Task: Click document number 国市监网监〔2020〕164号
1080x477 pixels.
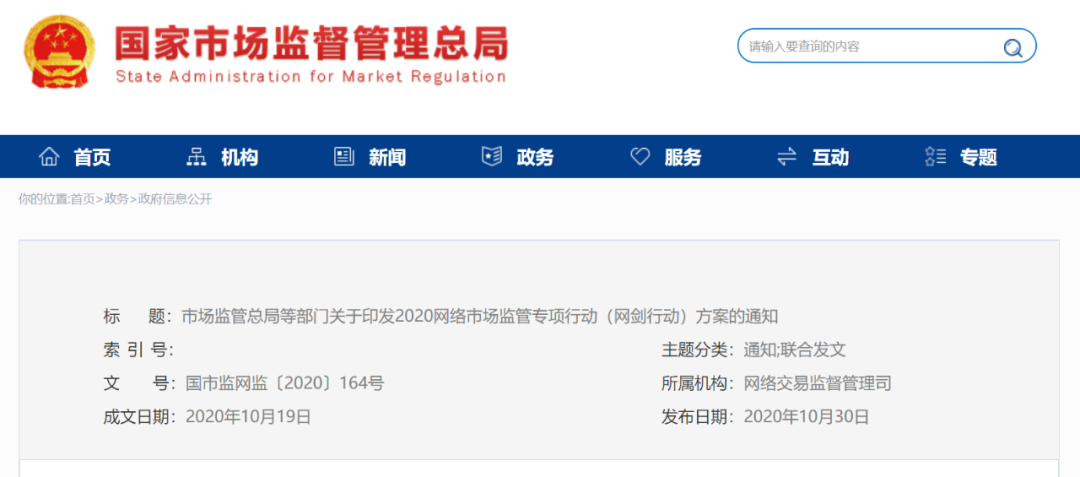Action: pyautogui.click(x=285, y=383)
